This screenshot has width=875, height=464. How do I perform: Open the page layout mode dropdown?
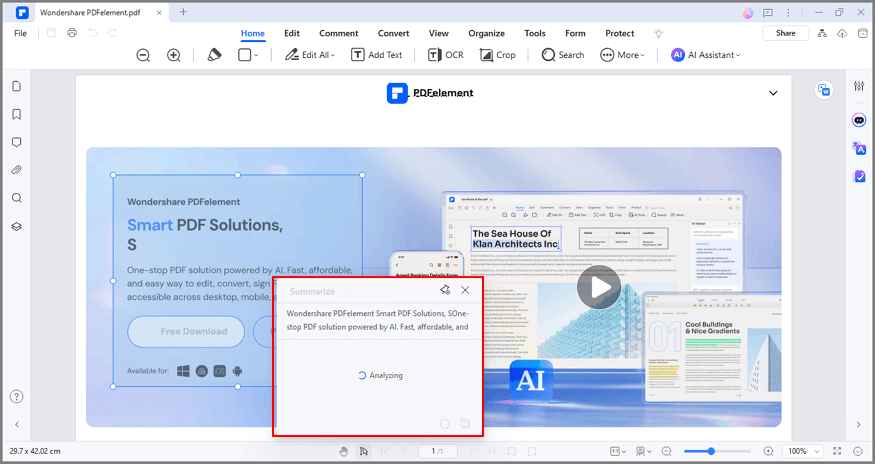[x=643, y=451]
